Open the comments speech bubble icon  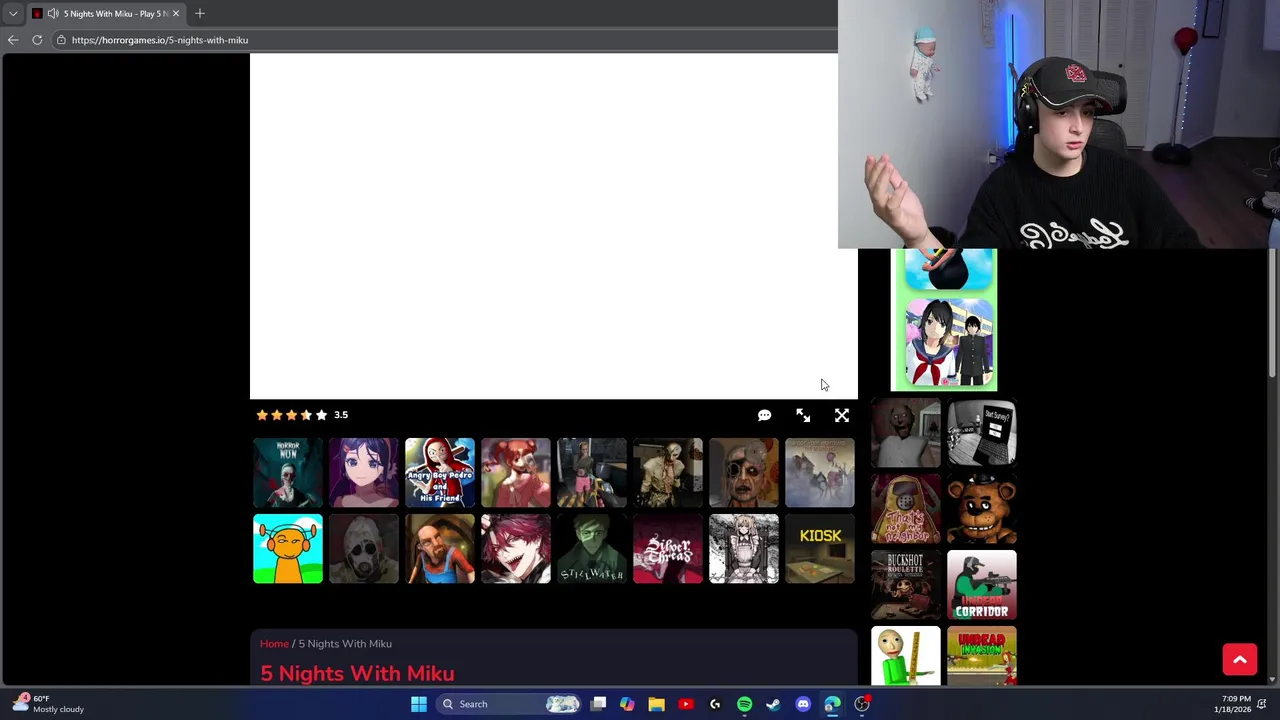(764, 415)
